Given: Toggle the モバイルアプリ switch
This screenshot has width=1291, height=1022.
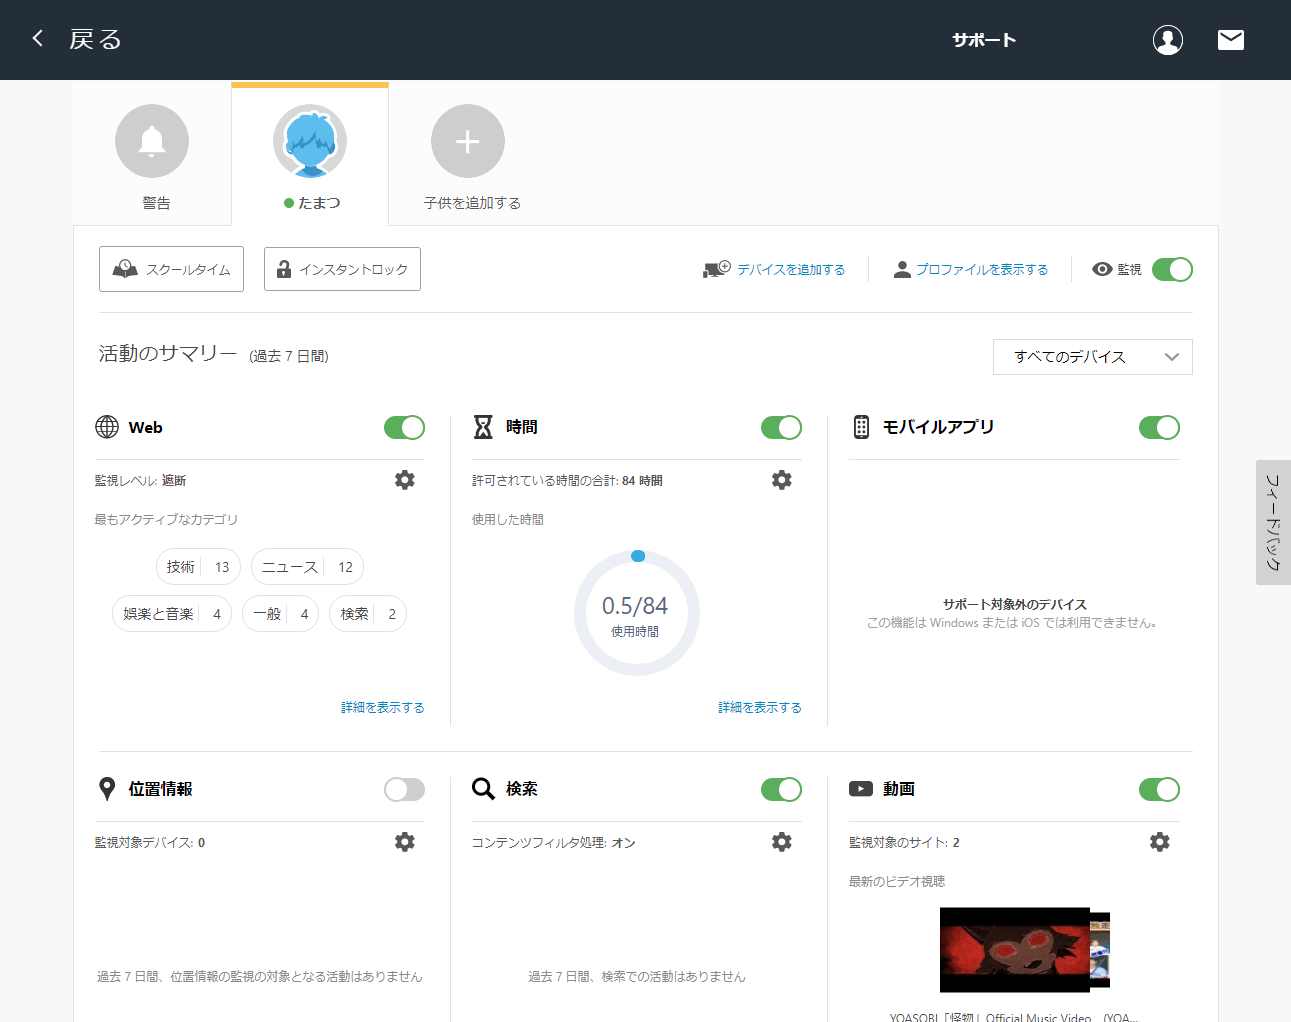Looking at the screenshot, I should pos(1159,427).
